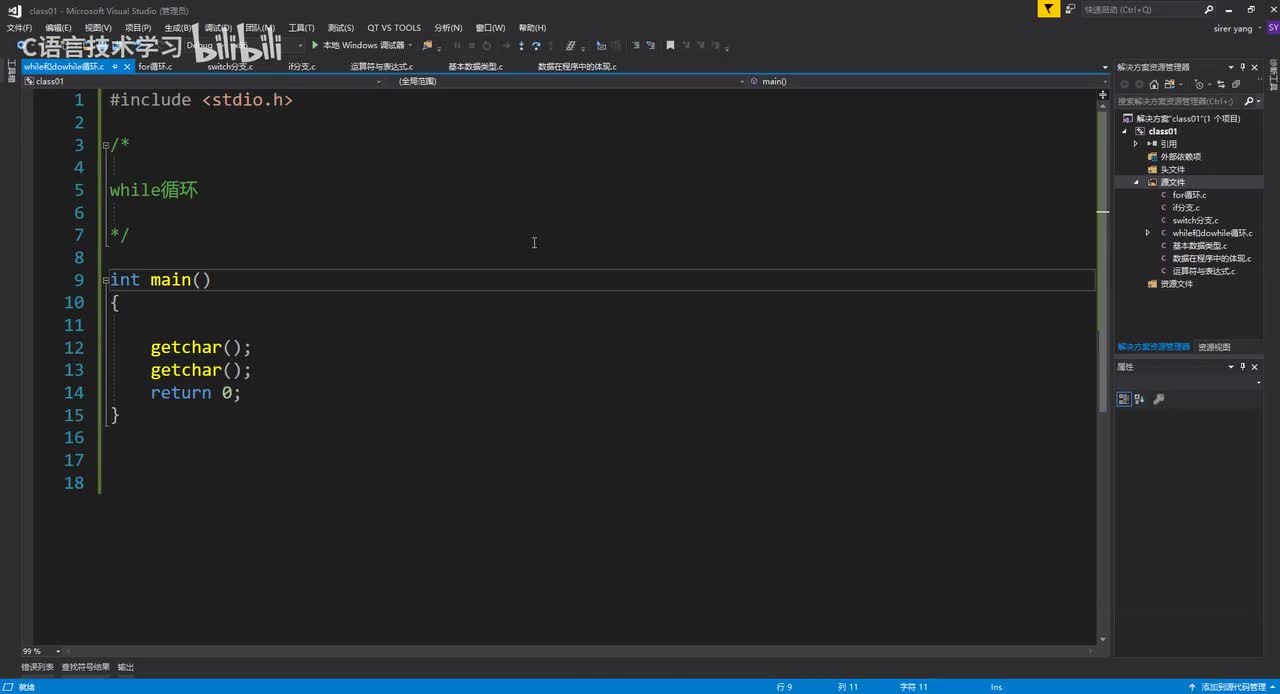Pin the while和dowhile循环.c tab

tap(115, 67)
